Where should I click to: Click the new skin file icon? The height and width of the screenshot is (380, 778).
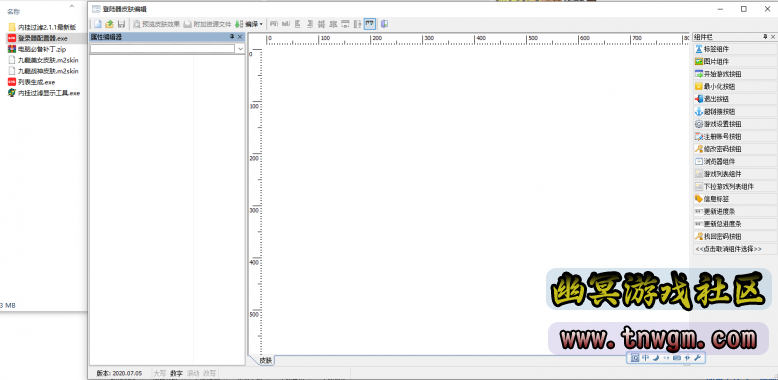(x=98, y=24)
